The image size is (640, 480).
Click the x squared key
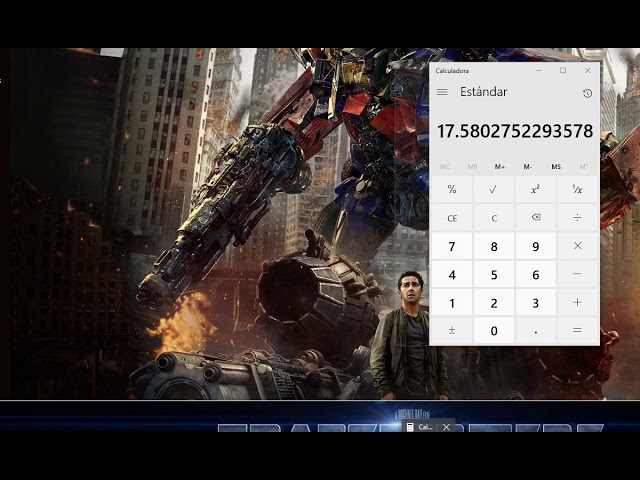pyautogui.click(x=536, y=189)
